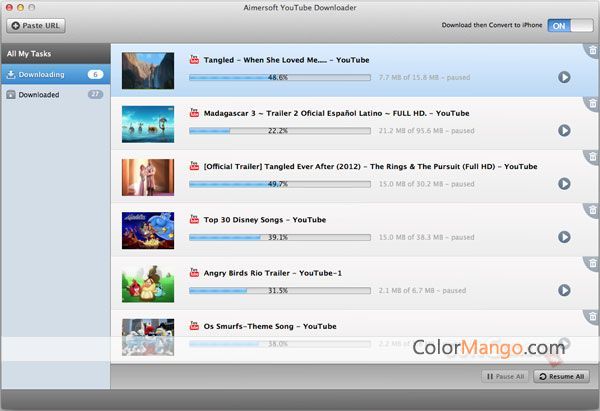
Task: Click status text '2.1 MB of 6.7 MB – paused'
Action: pos(422,290)
